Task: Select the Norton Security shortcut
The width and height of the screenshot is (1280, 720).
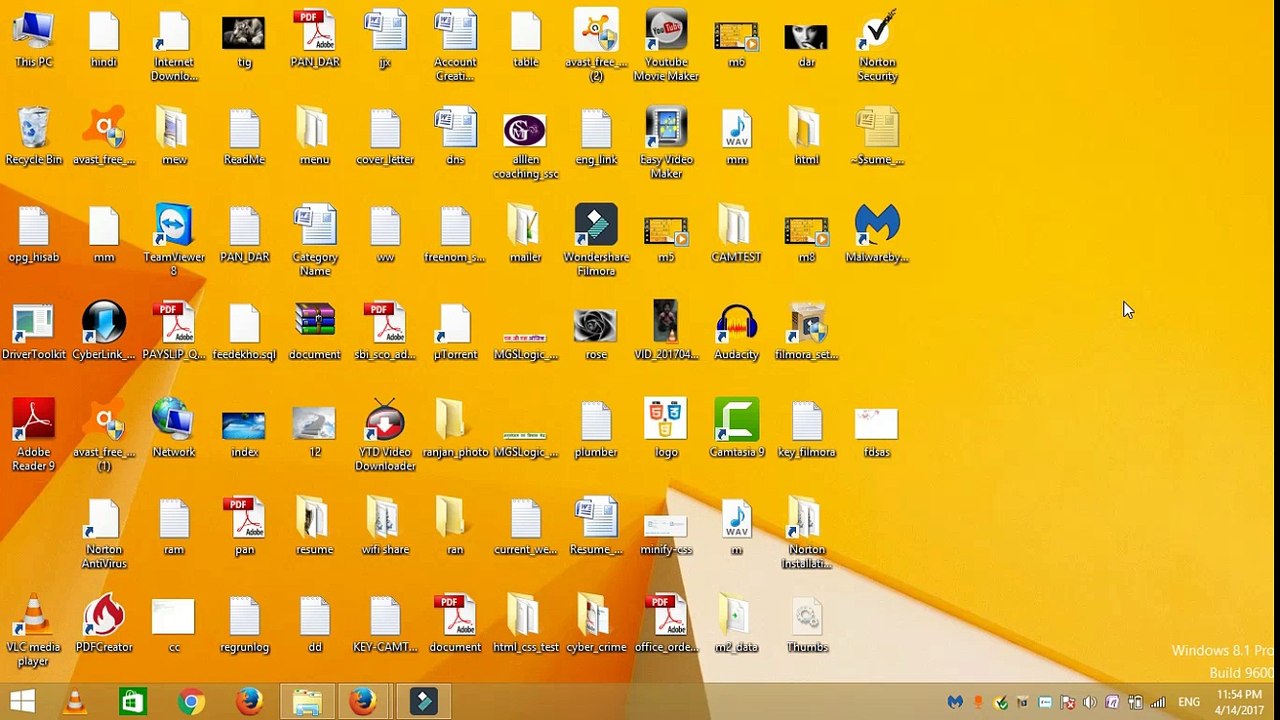Action: click(x=877, y=46)
